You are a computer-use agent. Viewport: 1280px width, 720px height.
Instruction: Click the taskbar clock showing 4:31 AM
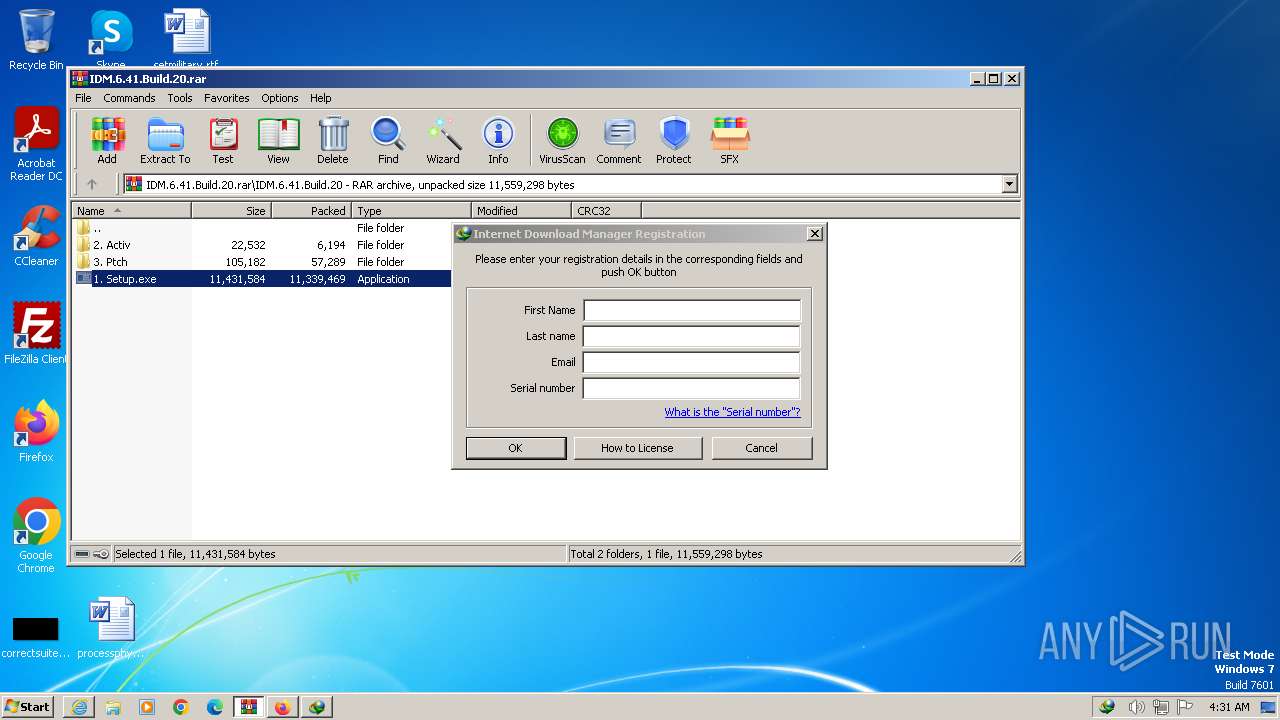(x=1229, y=707)
